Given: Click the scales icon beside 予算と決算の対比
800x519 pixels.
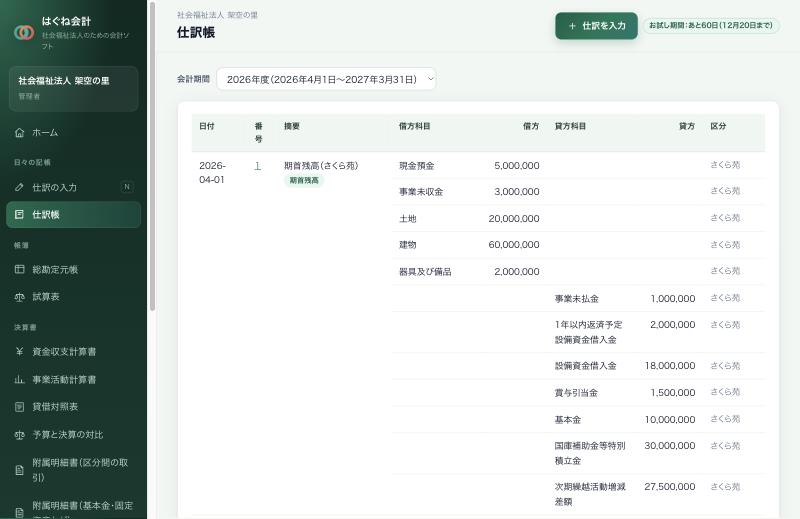Looking at the screenshot, I should [x=19, y=435].
